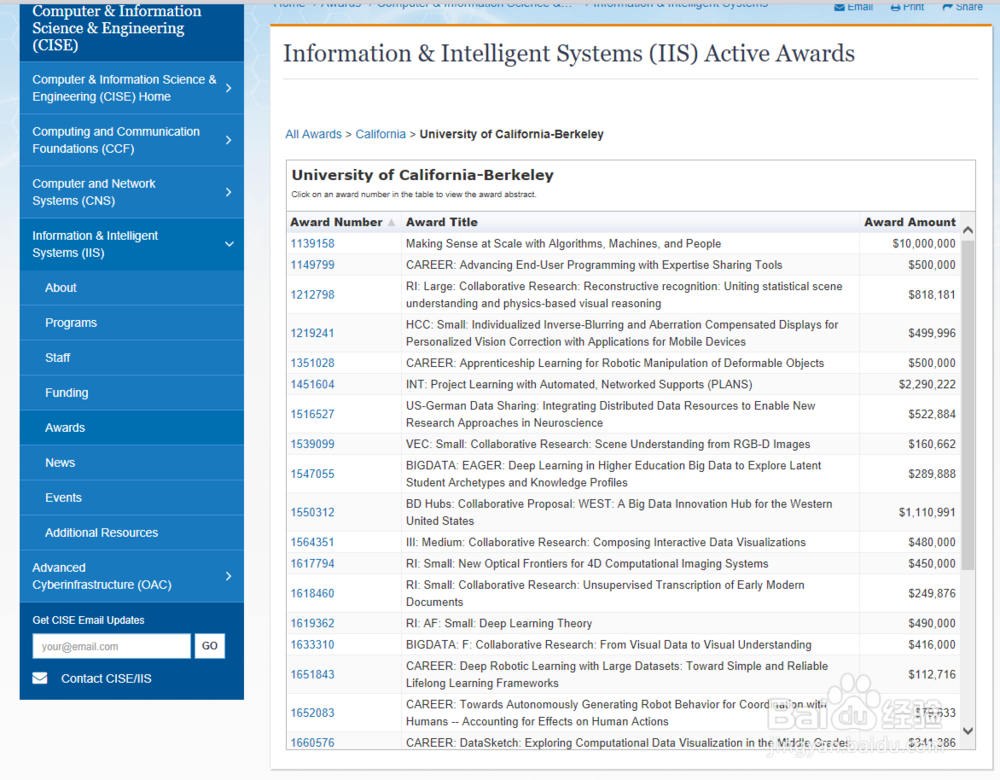1000x780 pixels.
Task: Expand Computing and Communication Foundations chevron
Action: (x=229, y=140)
